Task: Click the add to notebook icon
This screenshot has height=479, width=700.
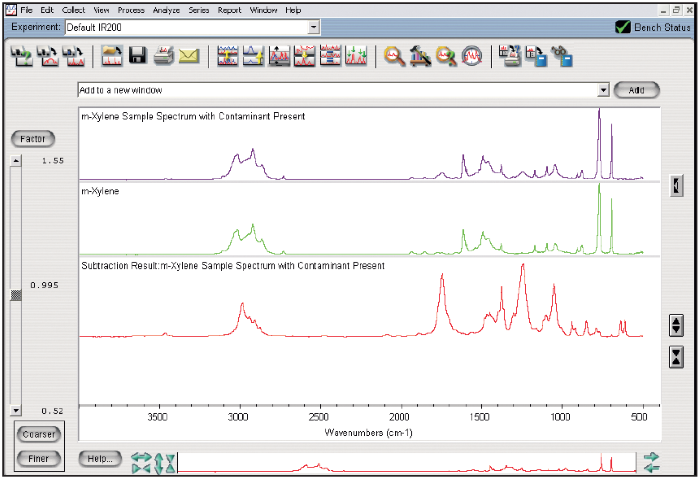Action: pyautogui.click(x=536, y=57)
